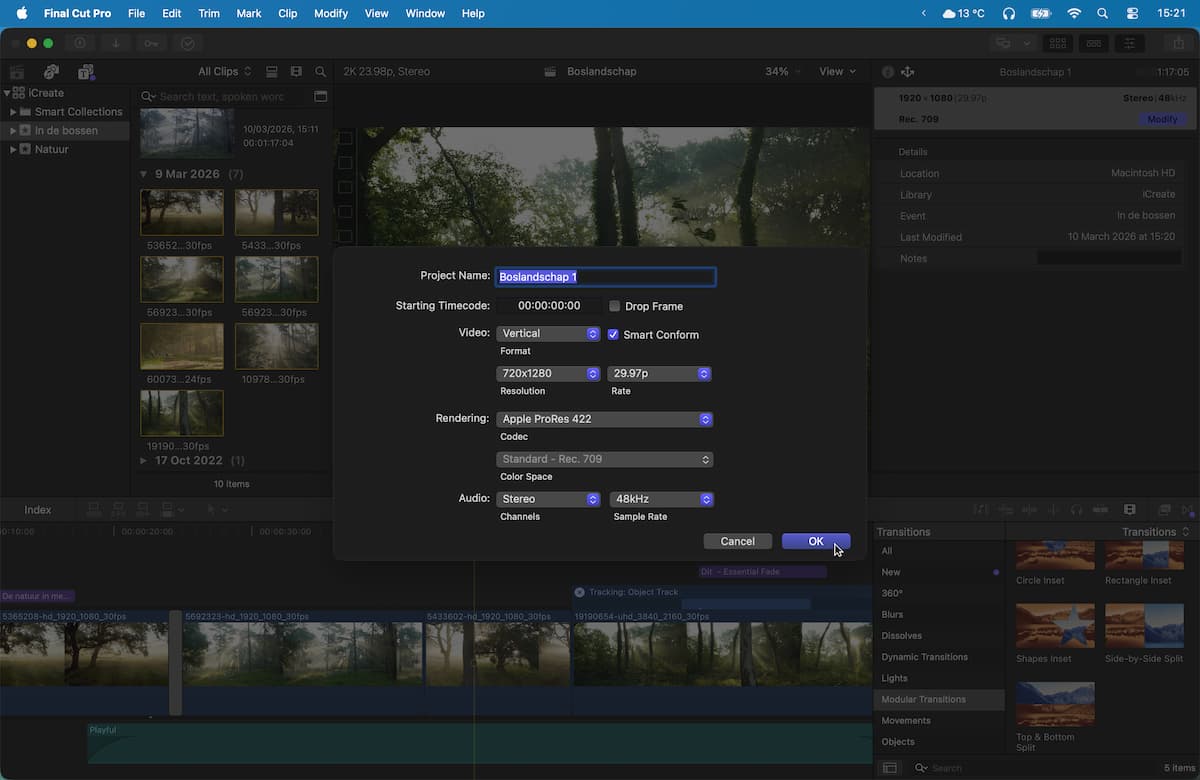The width and height of the screenshot is (1200, 780).
Task: Toggle the Timeline view button in toolbar
Action: coord(1094,43)
